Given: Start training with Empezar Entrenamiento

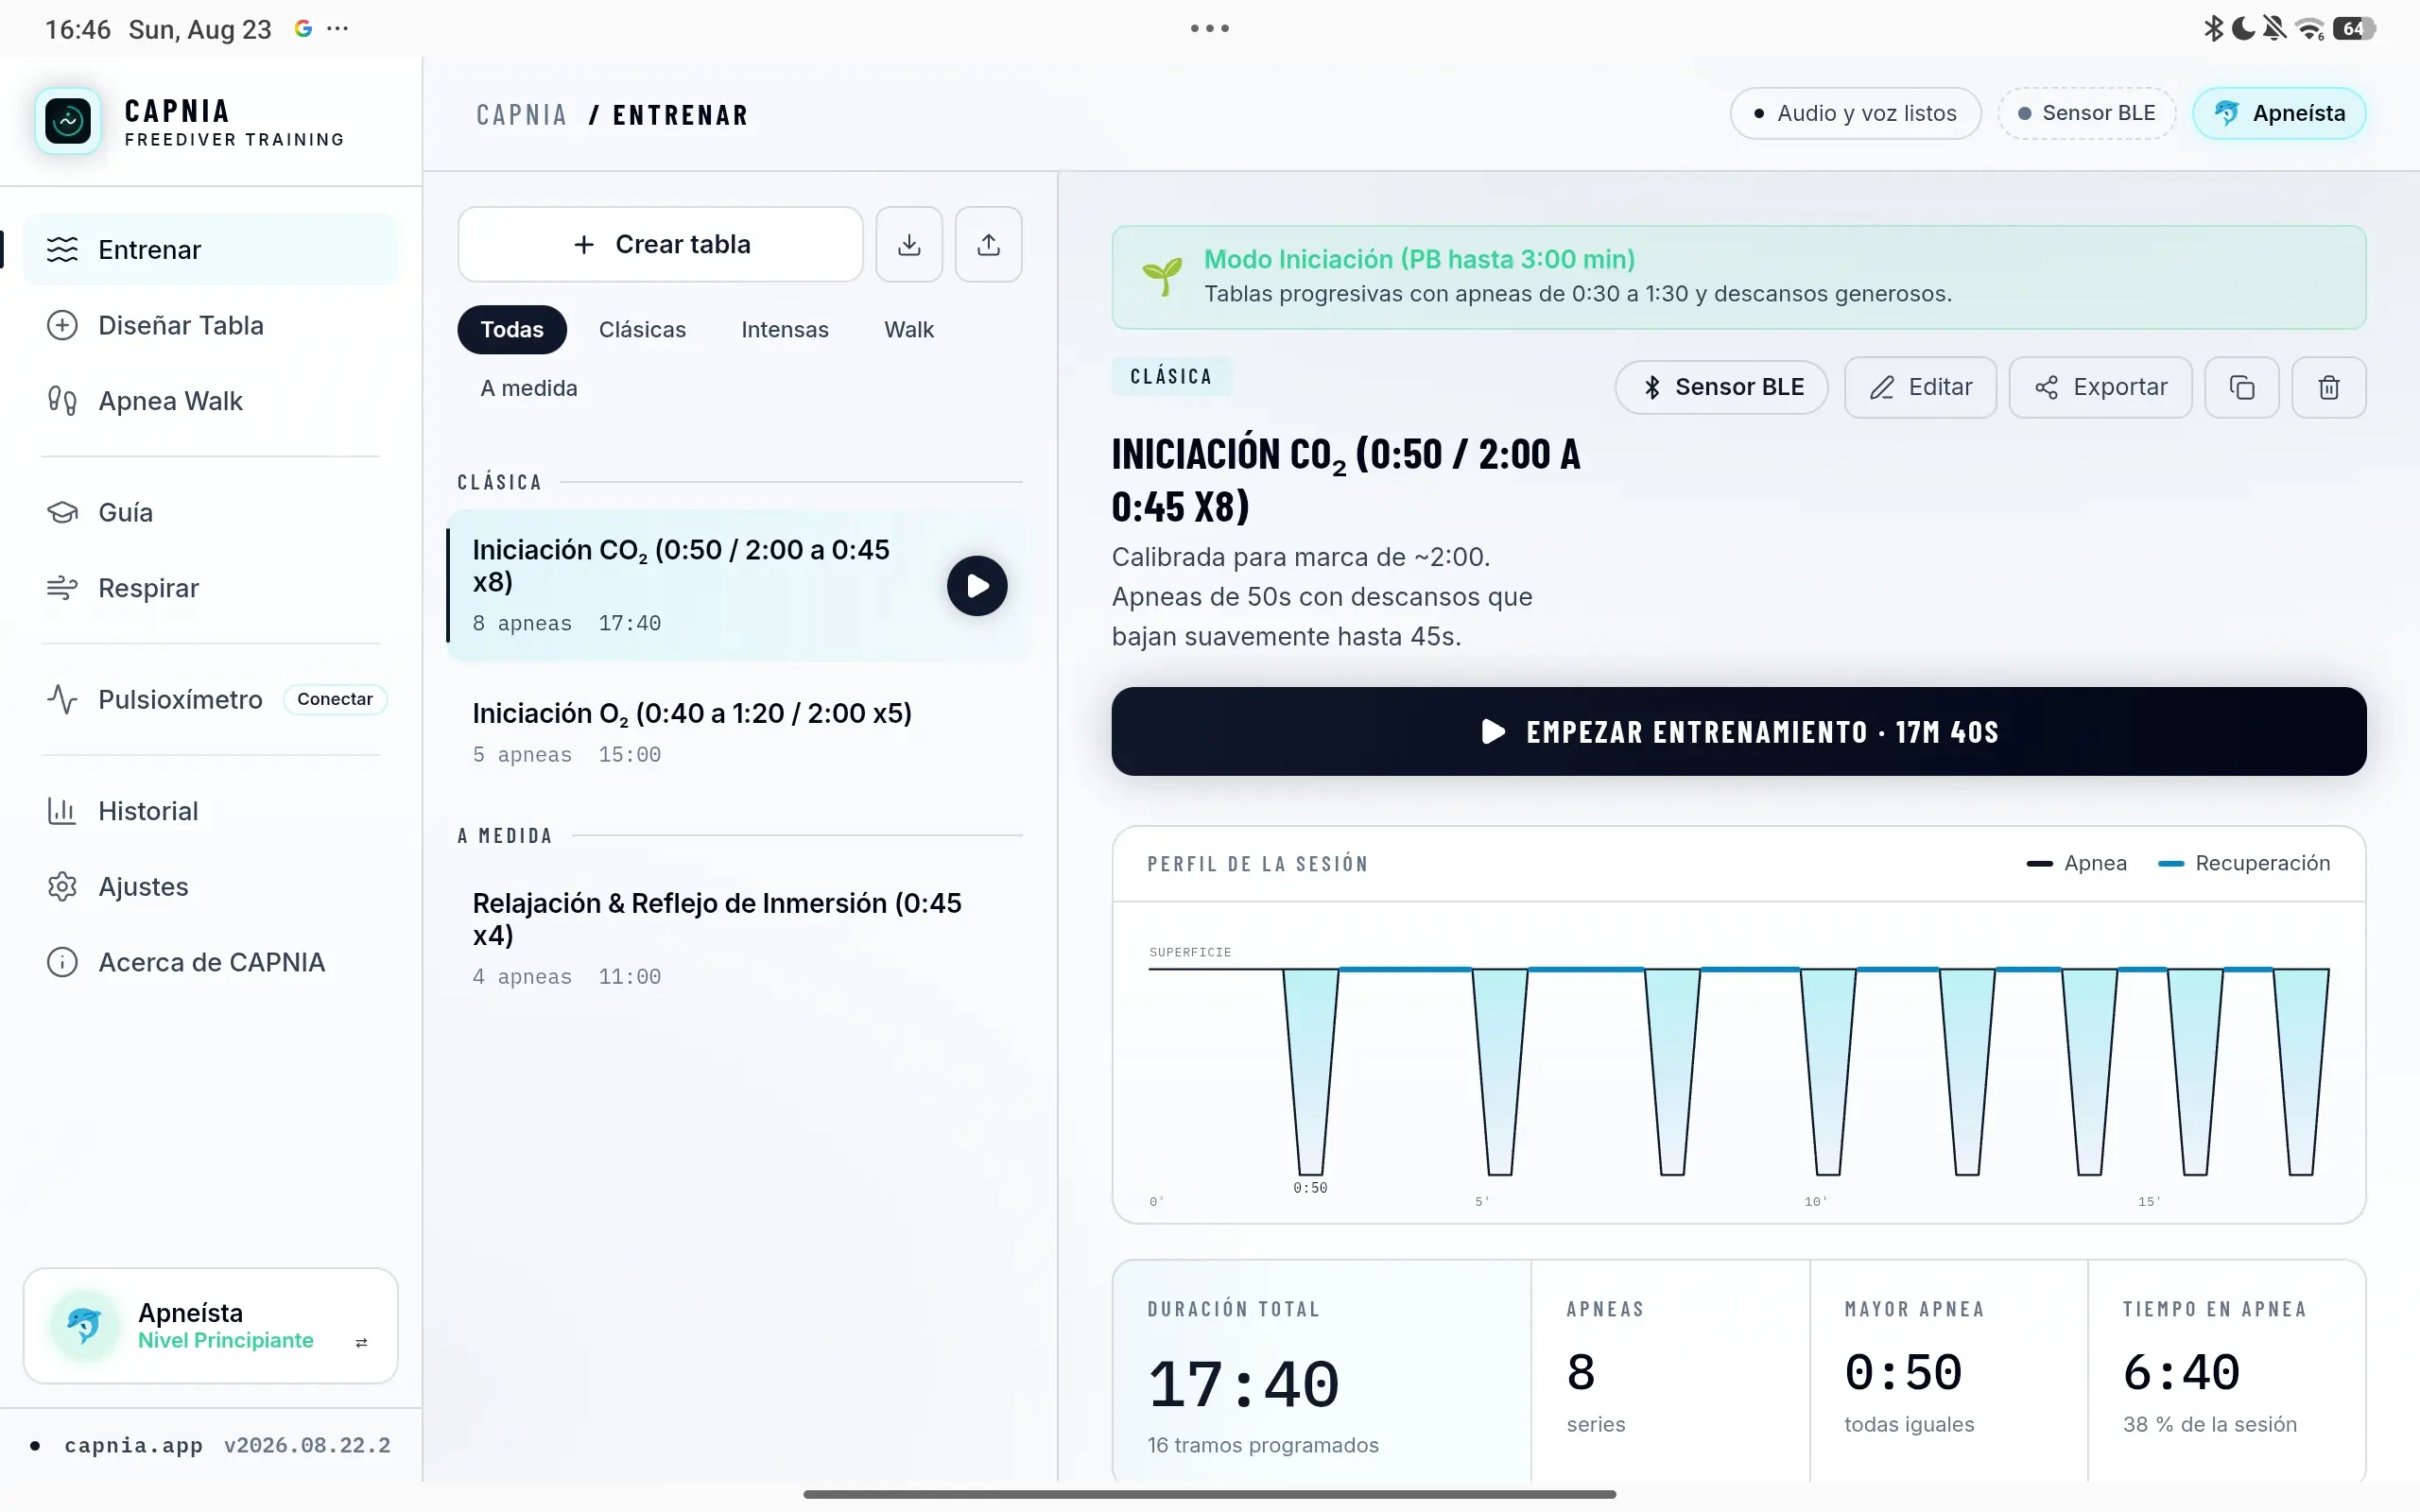Looking at the screenshot, I should point(1739,731).
